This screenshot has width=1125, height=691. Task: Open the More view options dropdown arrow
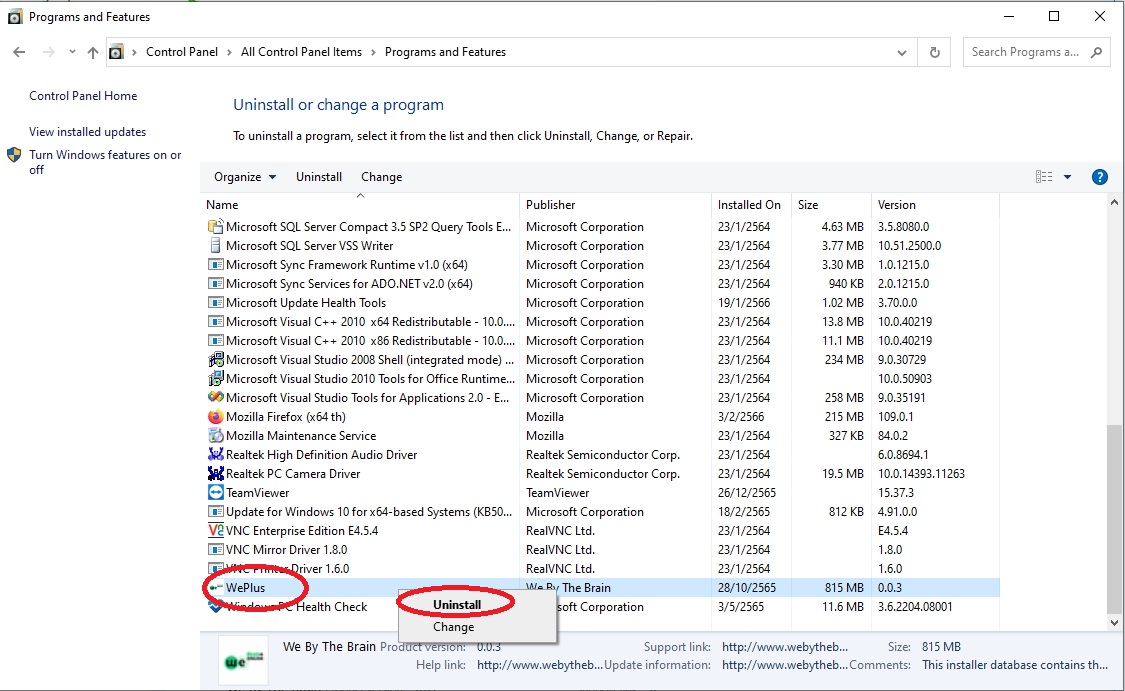[x=1068, y=177]
